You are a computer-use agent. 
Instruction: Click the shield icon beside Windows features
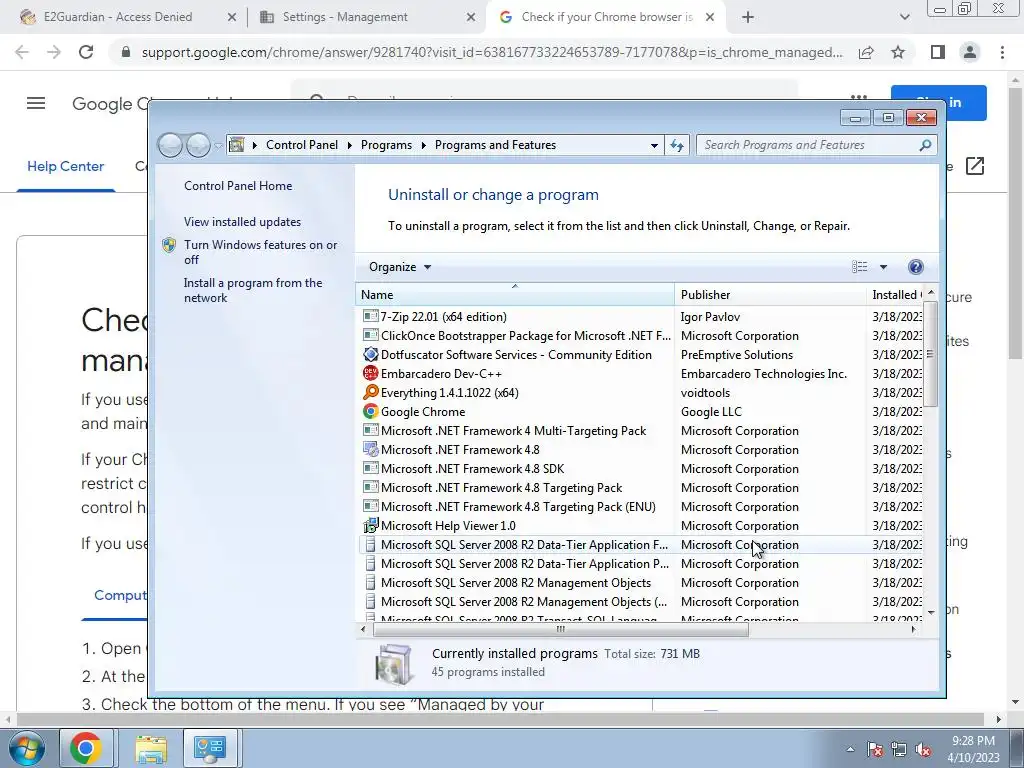pyautogui.click(x=169, y=245)
